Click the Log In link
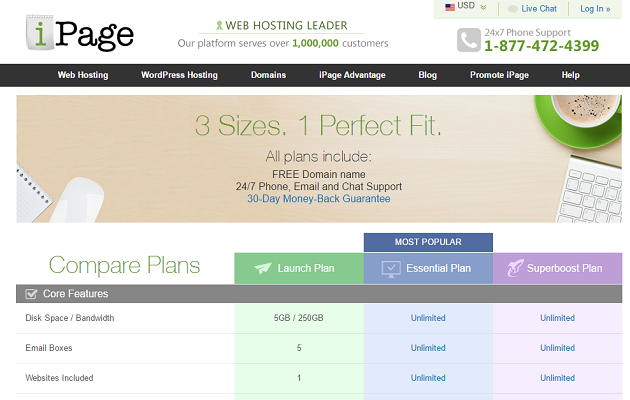 click(595, 8)
